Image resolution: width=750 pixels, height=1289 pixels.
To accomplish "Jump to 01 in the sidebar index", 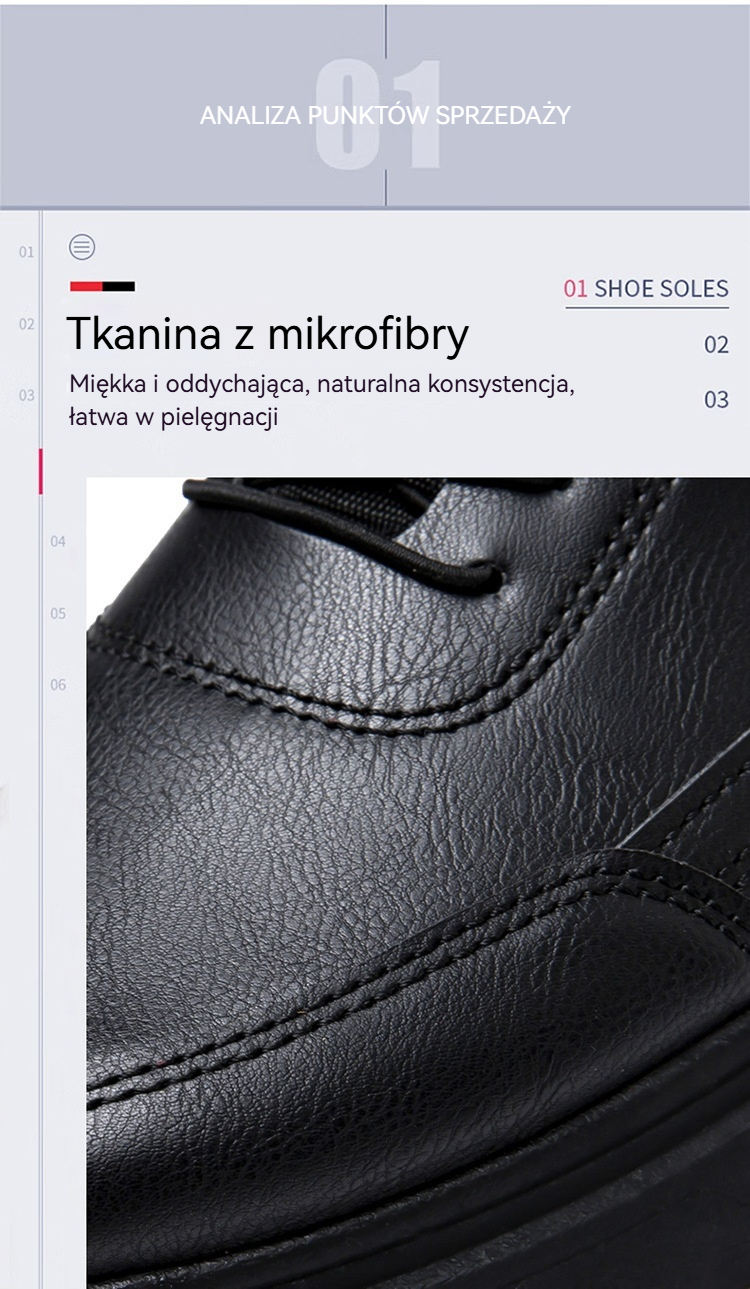I will (x=26, y=252).
